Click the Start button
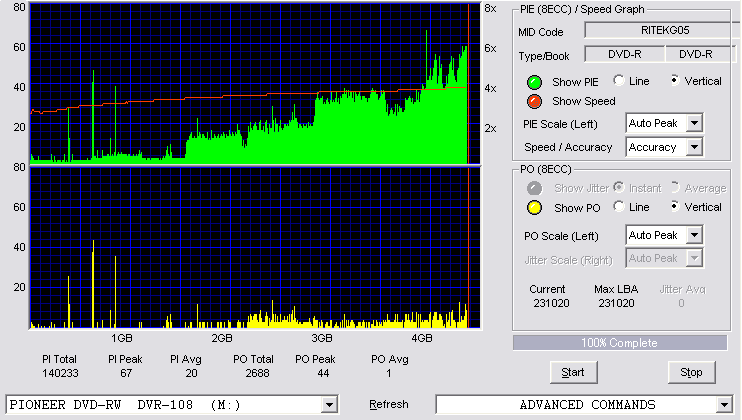 (x=573, y=373)
